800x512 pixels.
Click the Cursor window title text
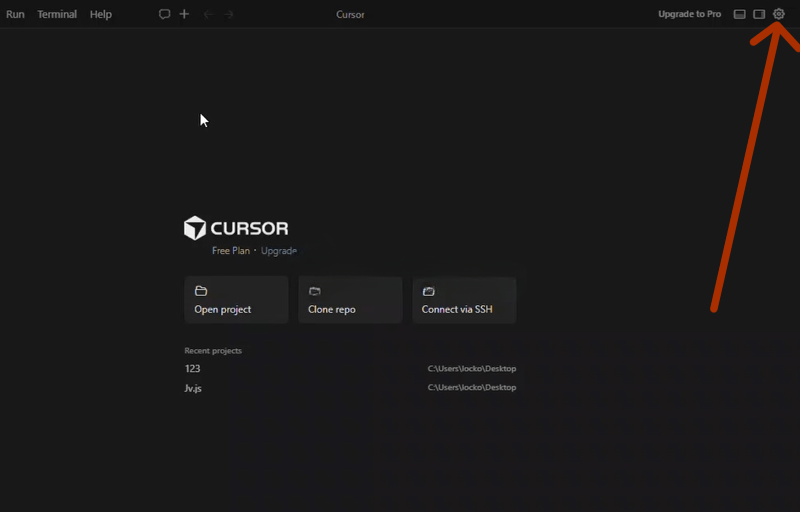coord(350,14)
